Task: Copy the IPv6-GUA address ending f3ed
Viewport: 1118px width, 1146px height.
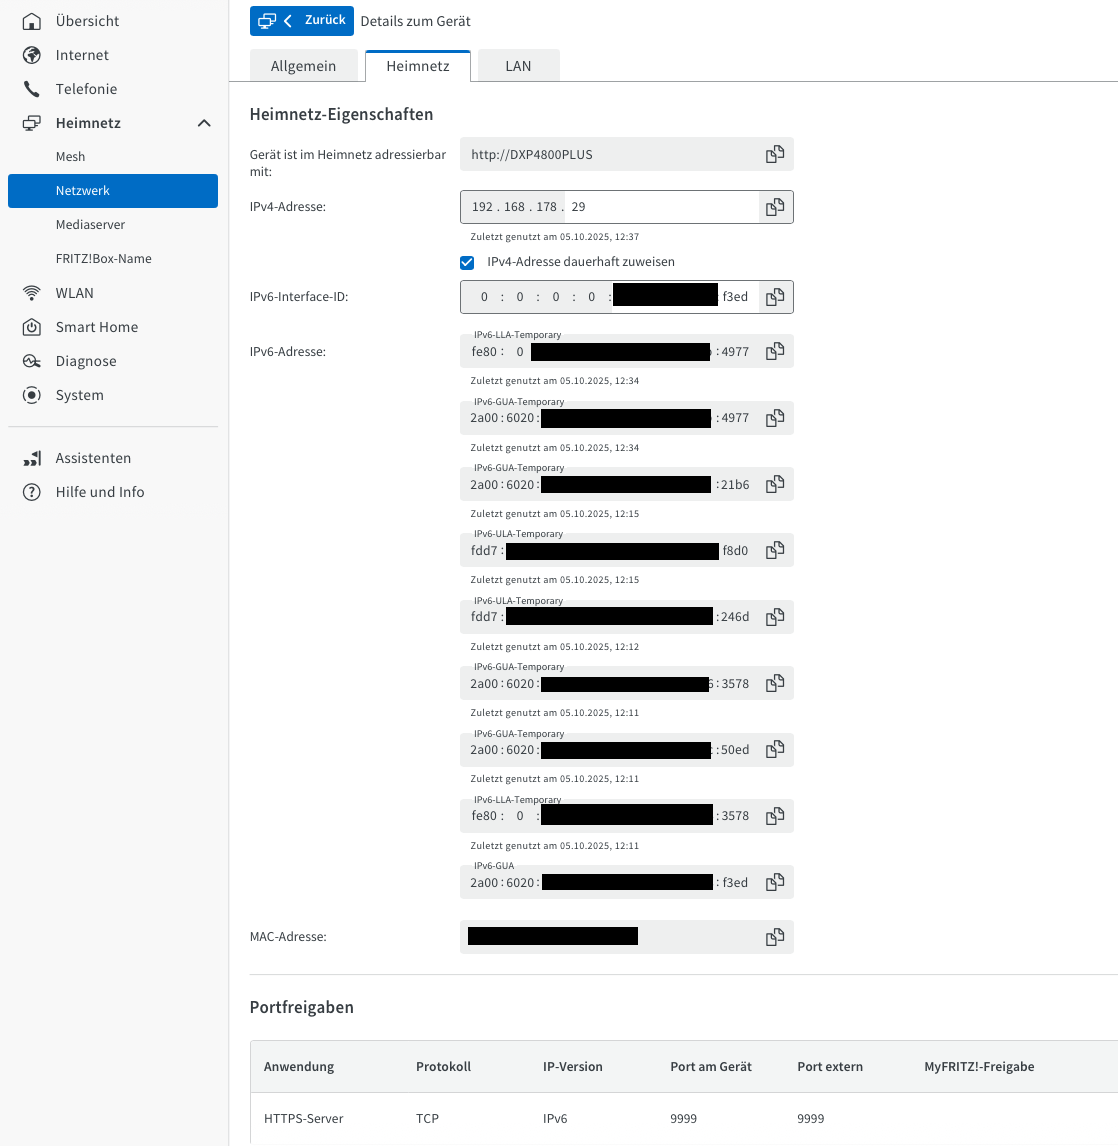Action: (775, 882)
